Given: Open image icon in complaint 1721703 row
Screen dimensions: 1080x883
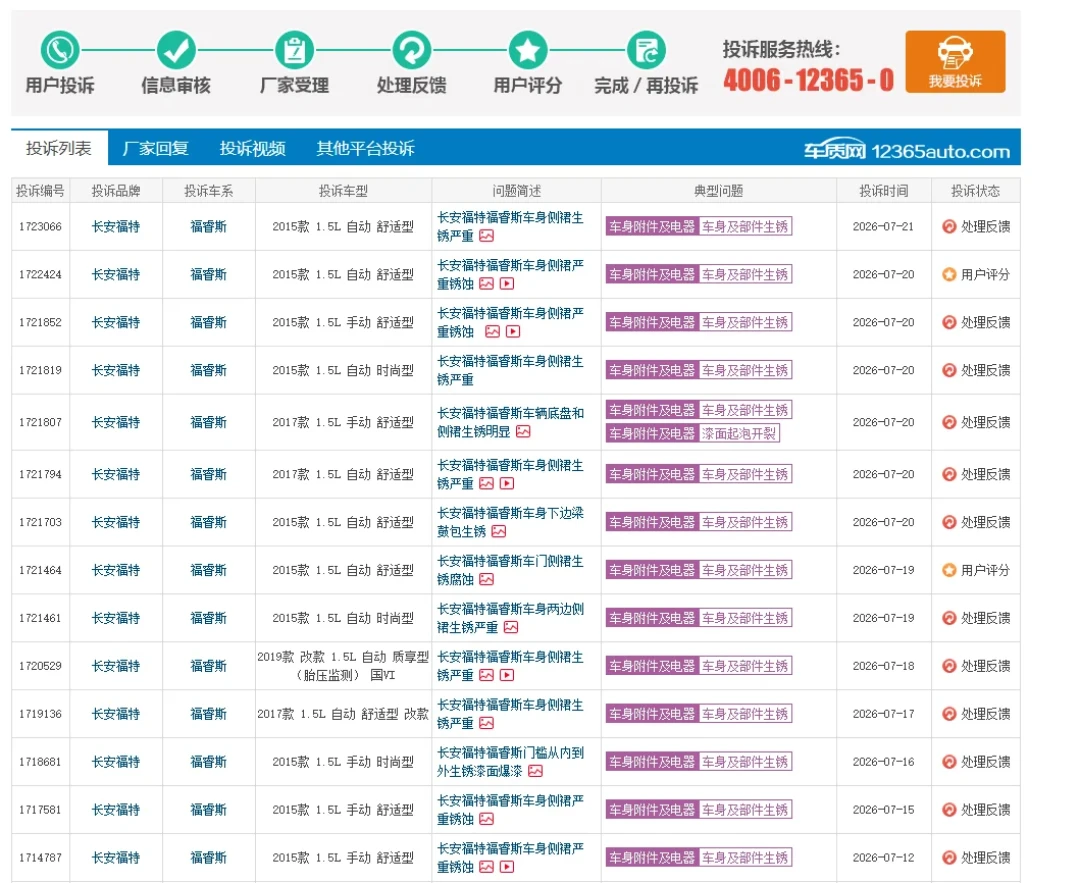Looking at the screenshot, I should 499,531.
